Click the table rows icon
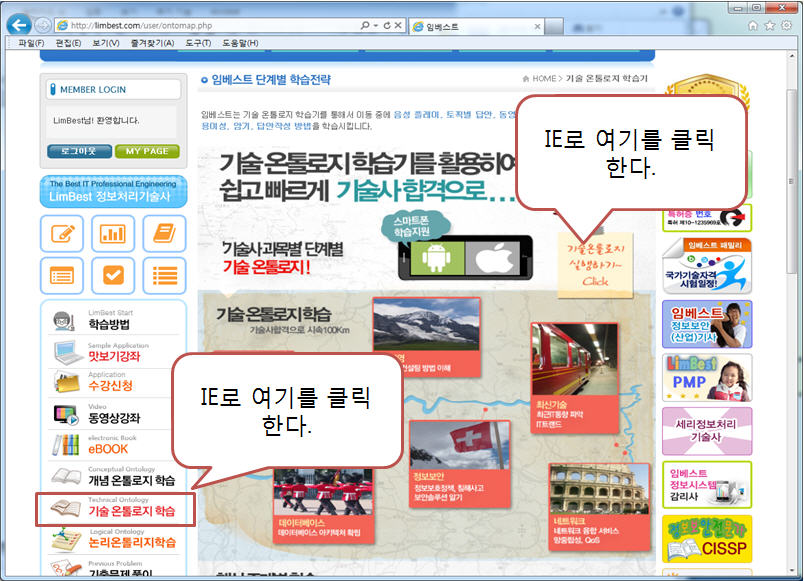The height and width of the screenshot is (581, 804). click(62, 276)
